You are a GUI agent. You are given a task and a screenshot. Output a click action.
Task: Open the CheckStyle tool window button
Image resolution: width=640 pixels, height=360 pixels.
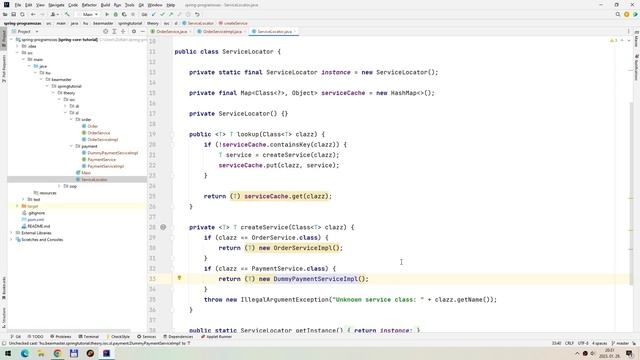point(118,337)
